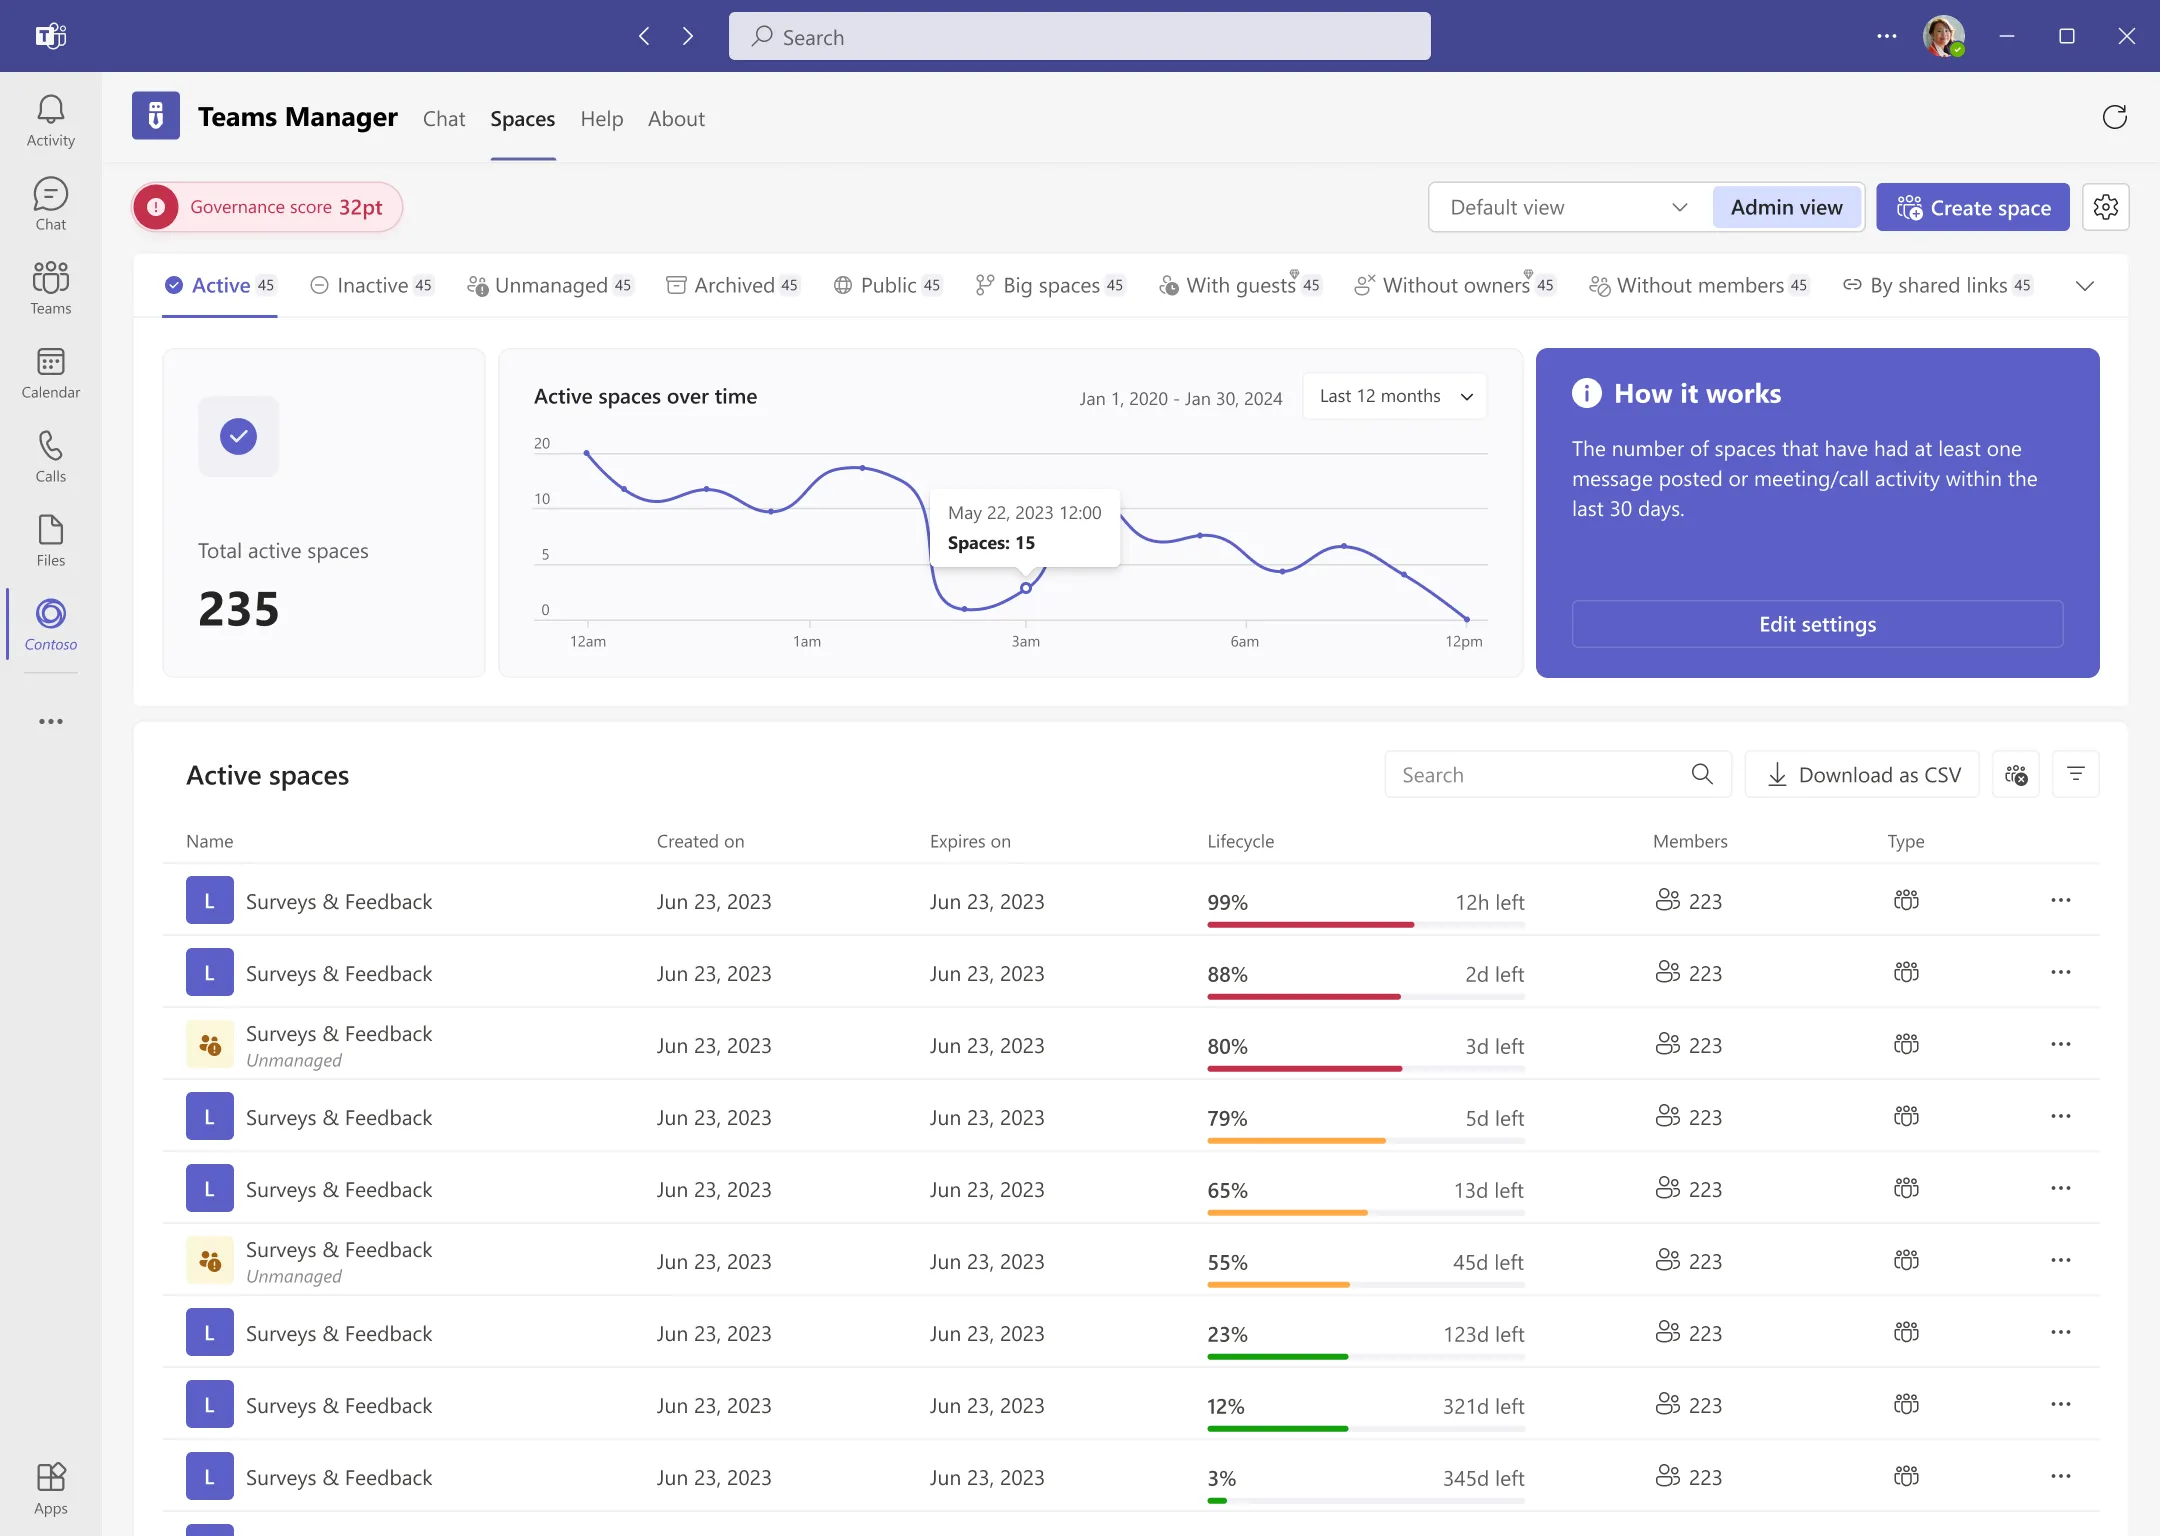Select the Active filter tab
Screen dimensions: 2160x1536
coord(220,285)
